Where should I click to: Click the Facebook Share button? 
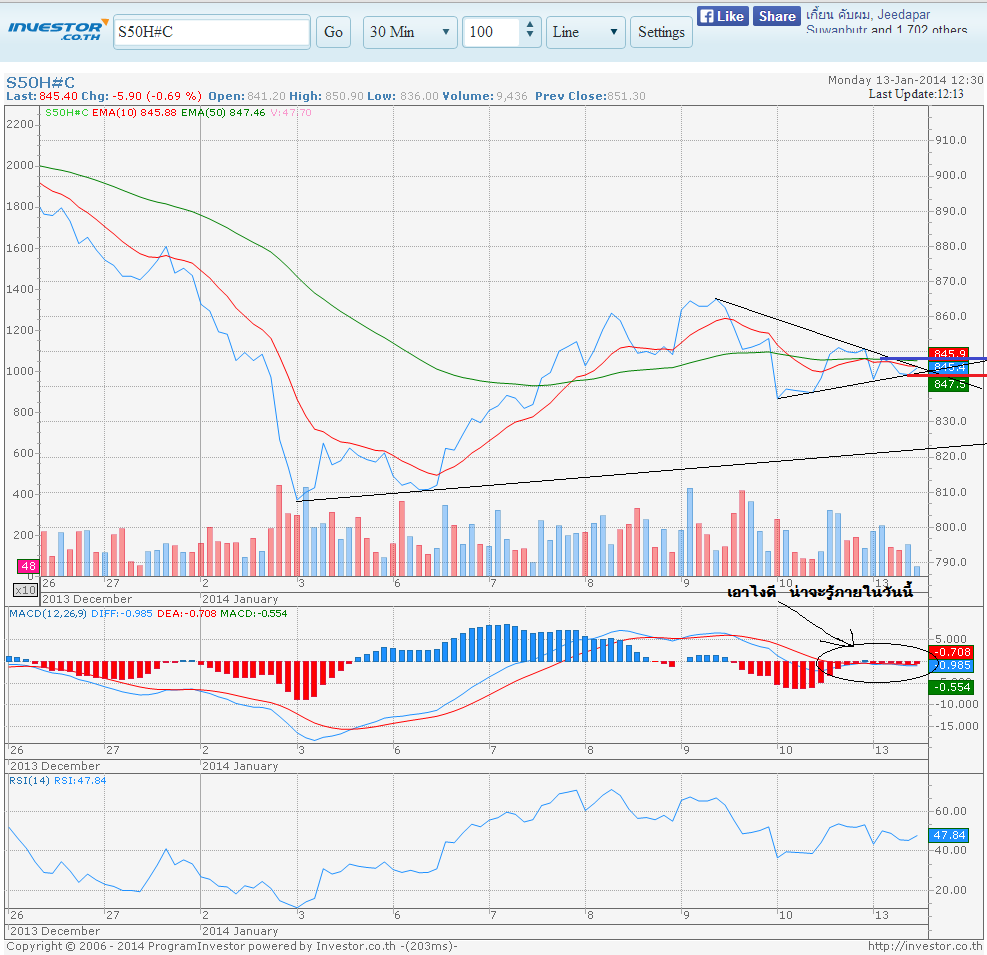coord(776,16)
